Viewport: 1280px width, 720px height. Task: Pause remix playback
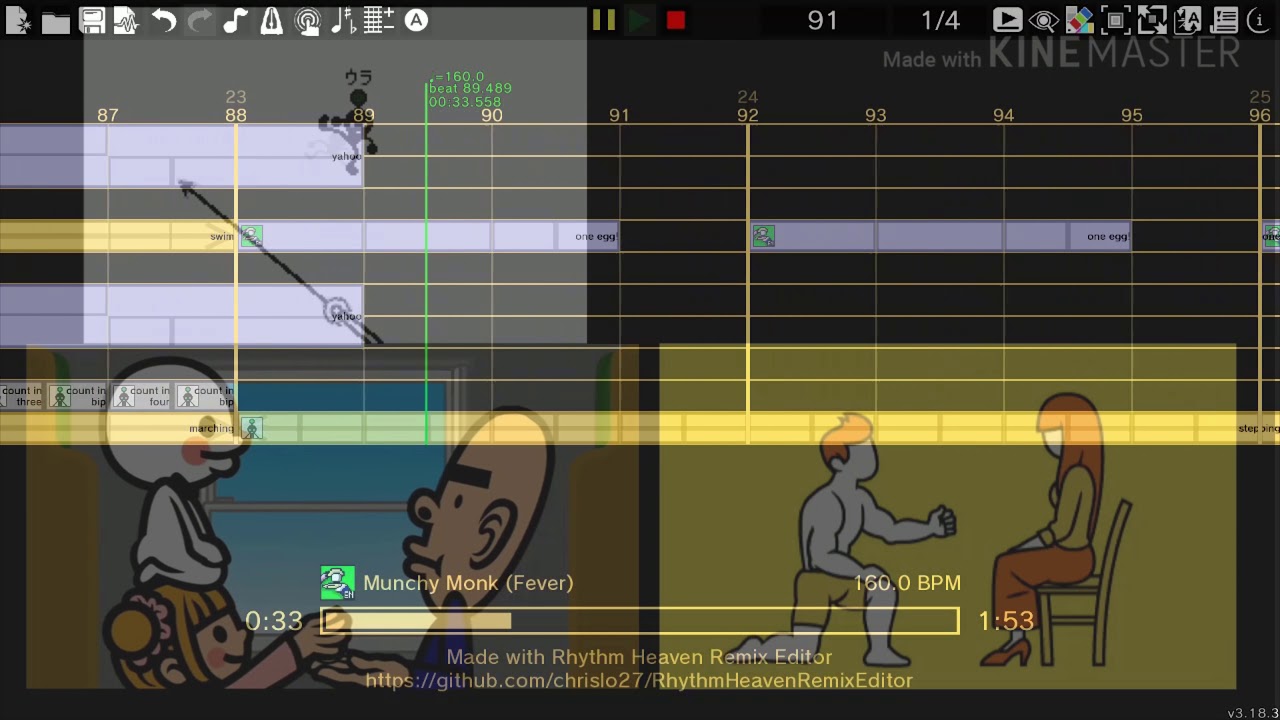point(603,20)
